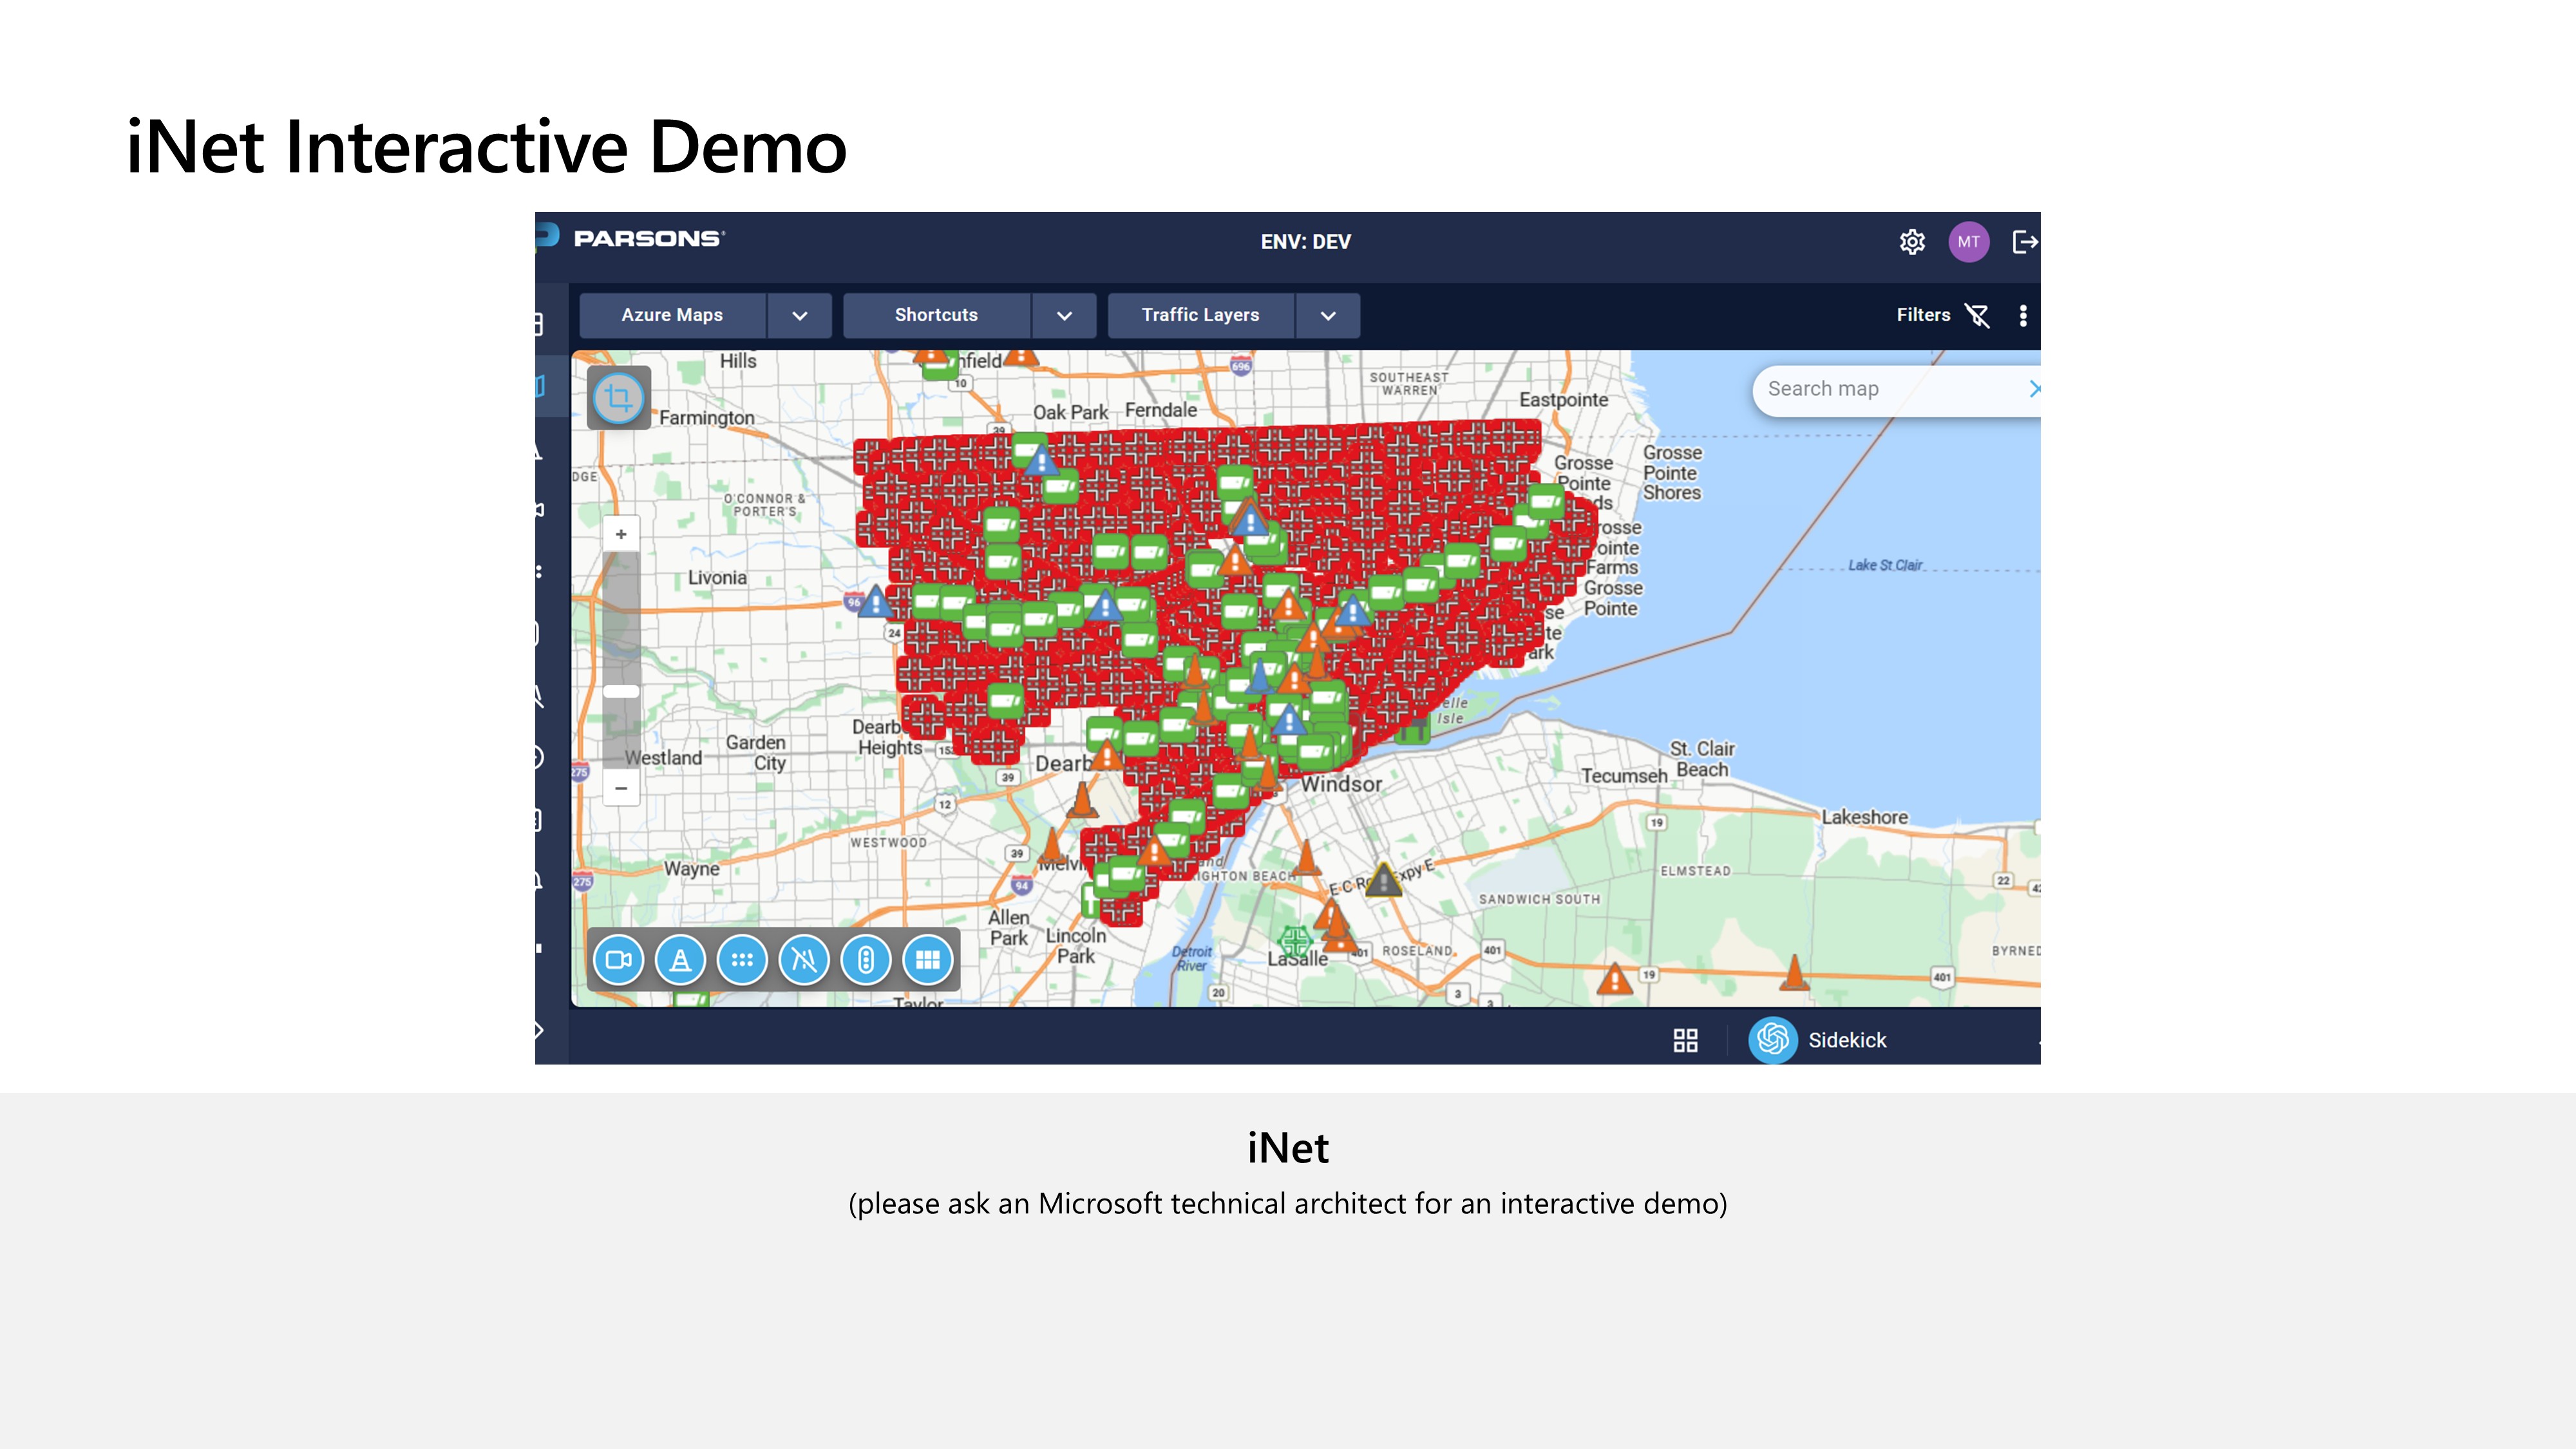The width and height of the screenshot is (2576, 1449).
Task: Zoom in with the plus button
Action: pos(621,534)
